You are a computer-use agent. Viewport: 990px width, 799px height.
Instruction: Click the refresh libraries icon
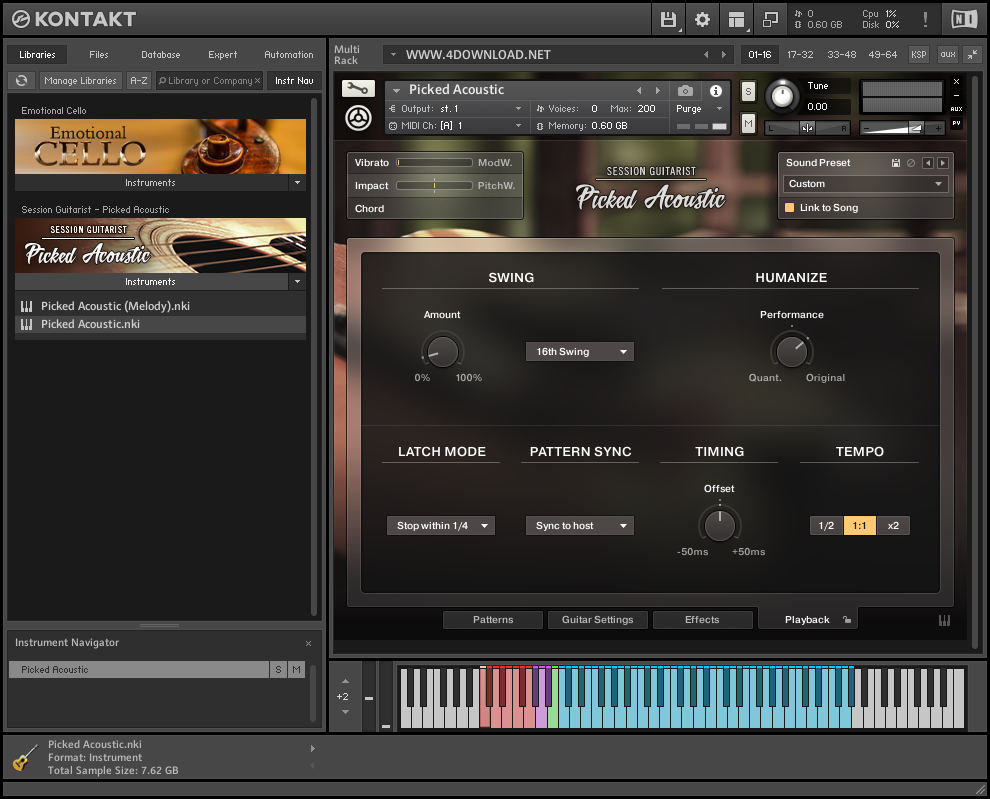(21, 81)
